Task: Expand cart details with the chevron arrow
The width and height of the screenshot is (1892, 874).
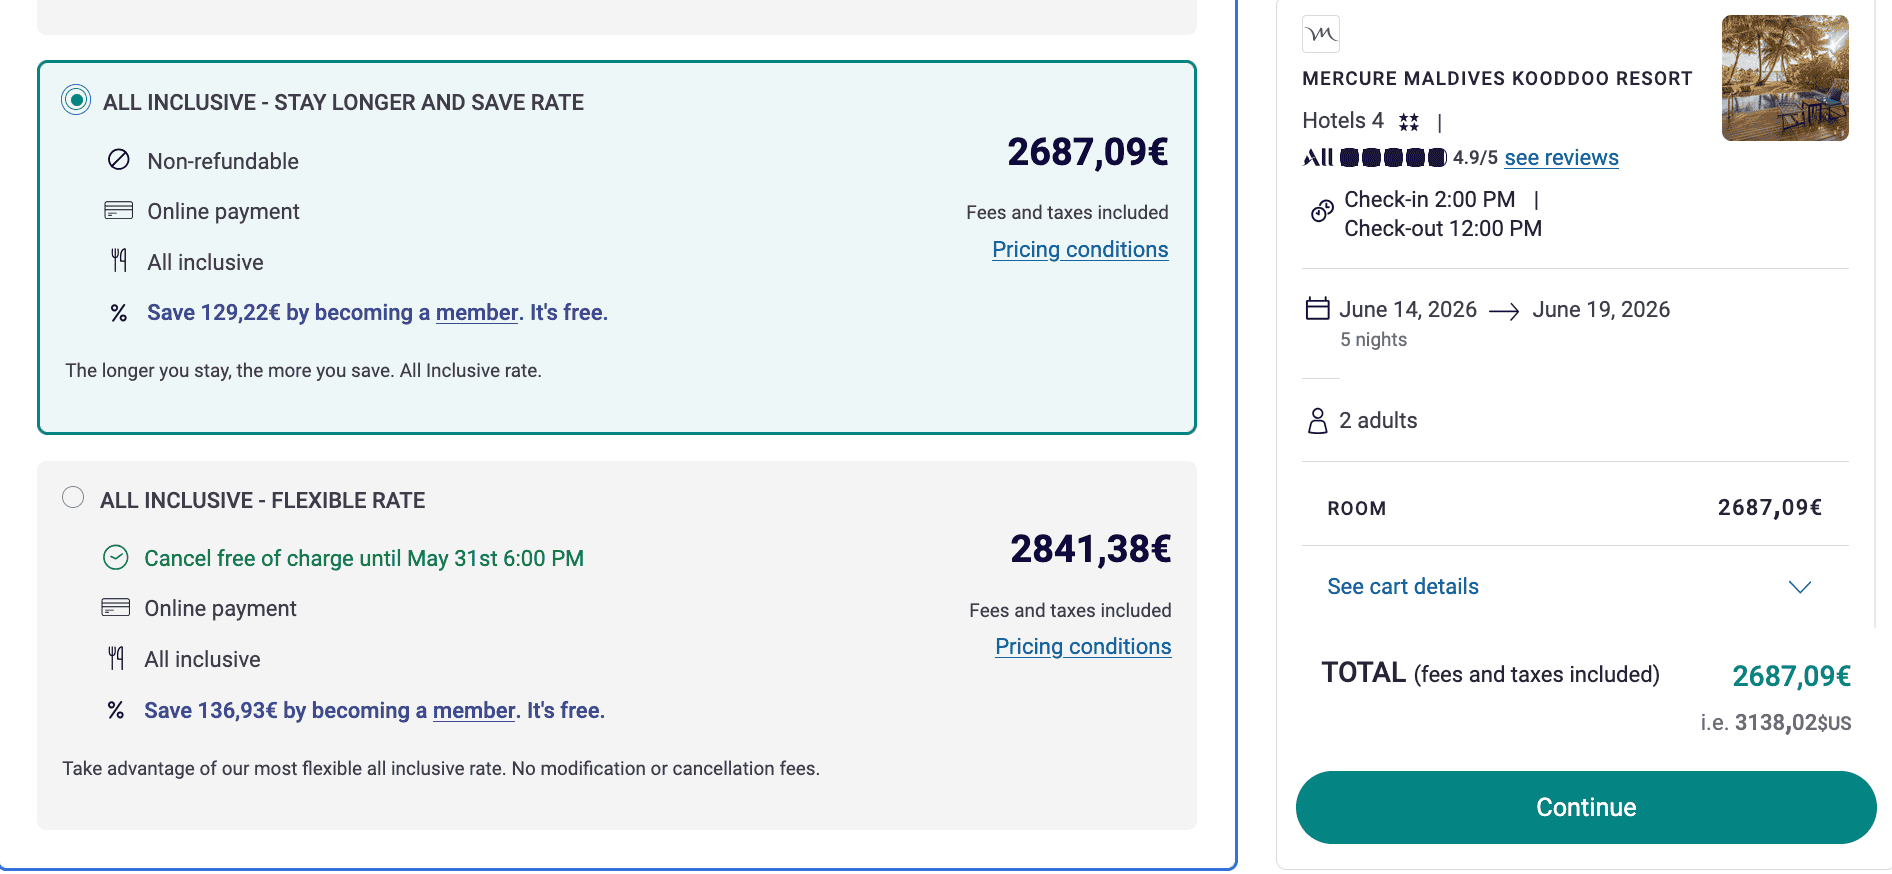Action: pos(1799,587)
